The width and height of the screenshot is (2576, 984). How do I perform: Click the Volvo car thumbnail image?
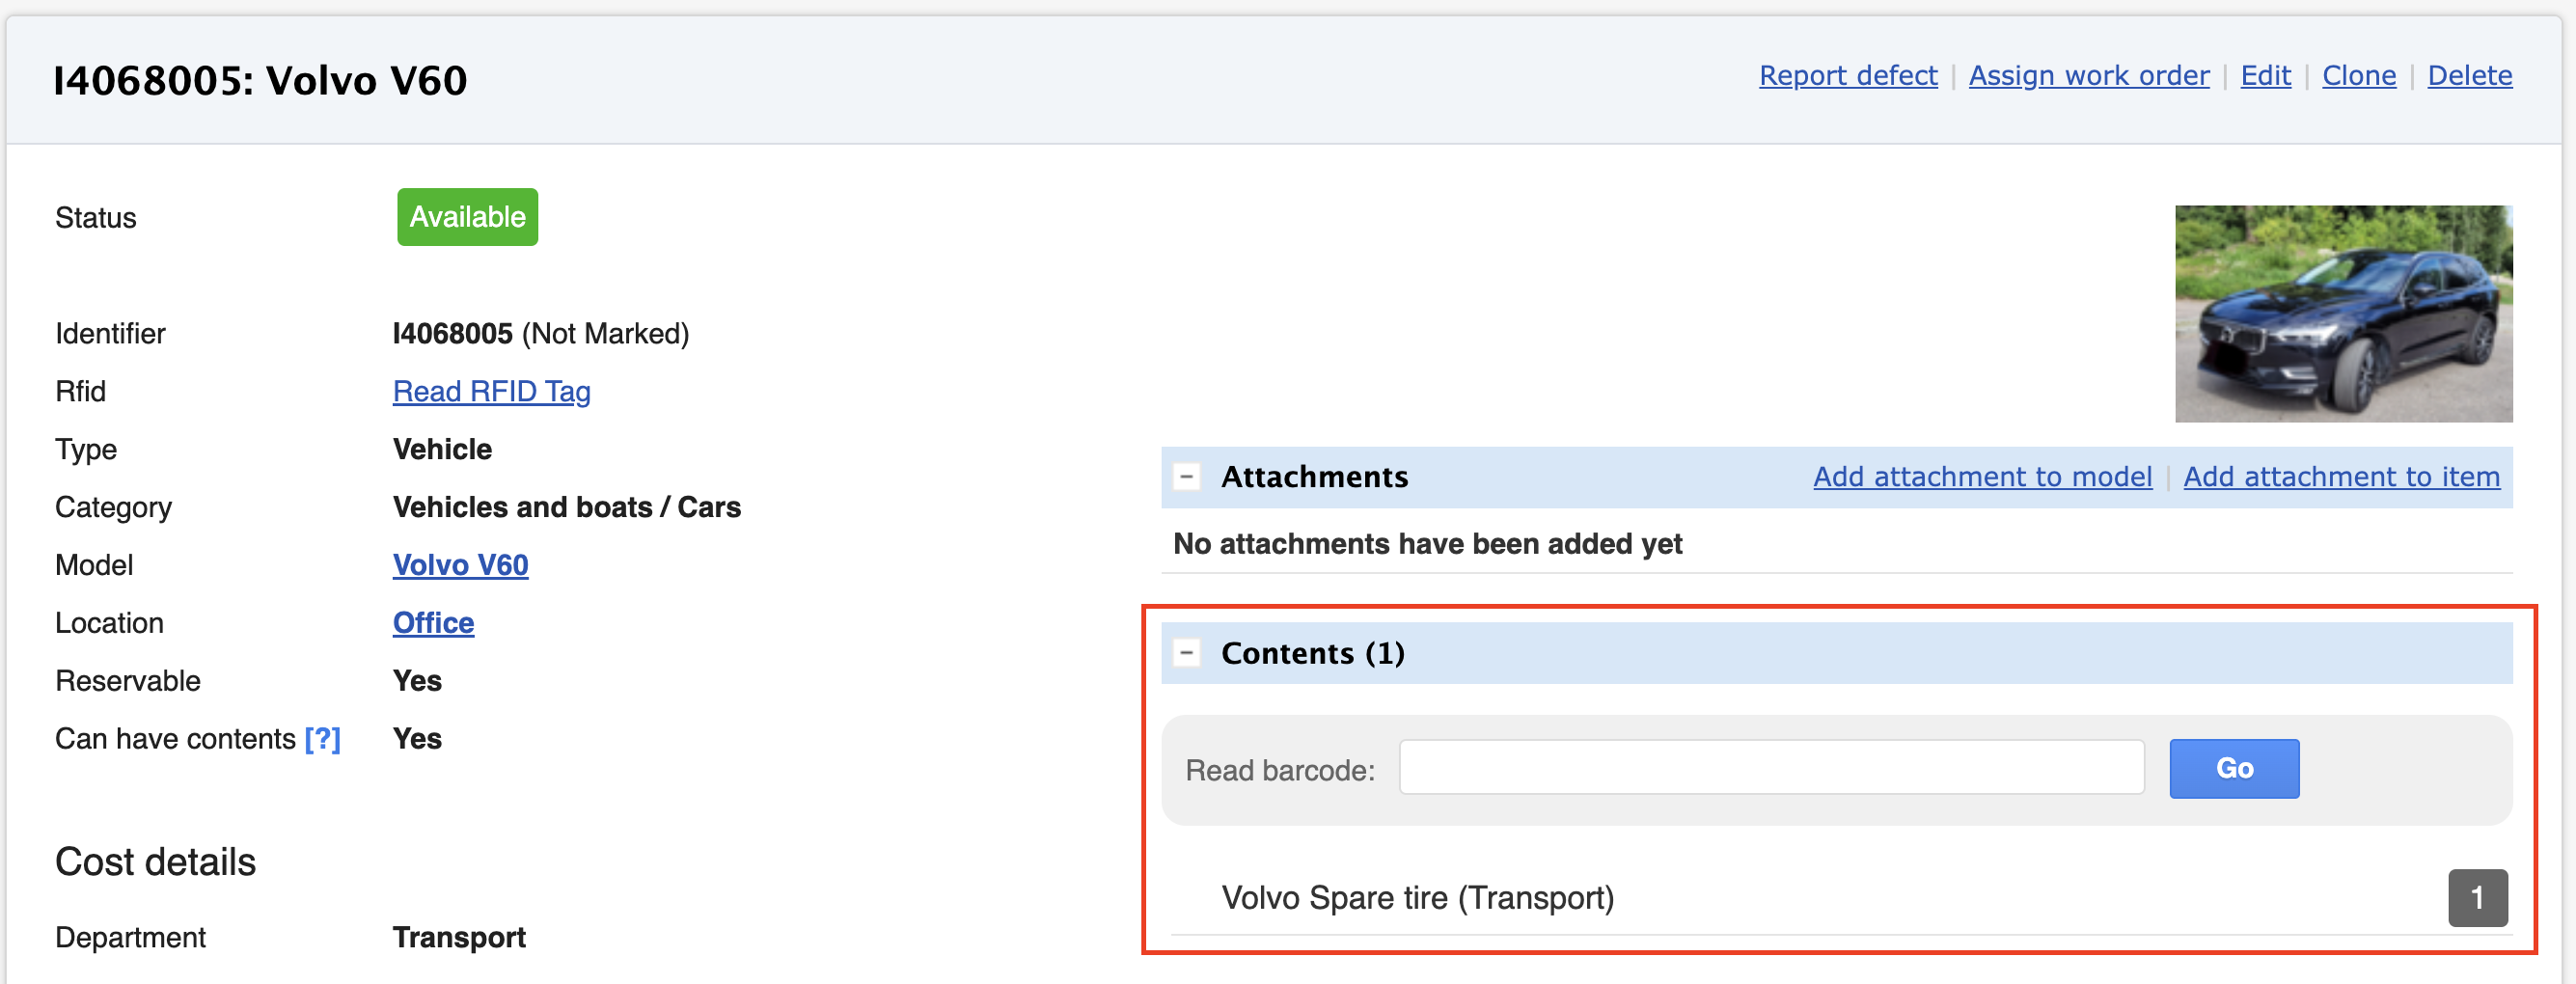(2342, 313)
